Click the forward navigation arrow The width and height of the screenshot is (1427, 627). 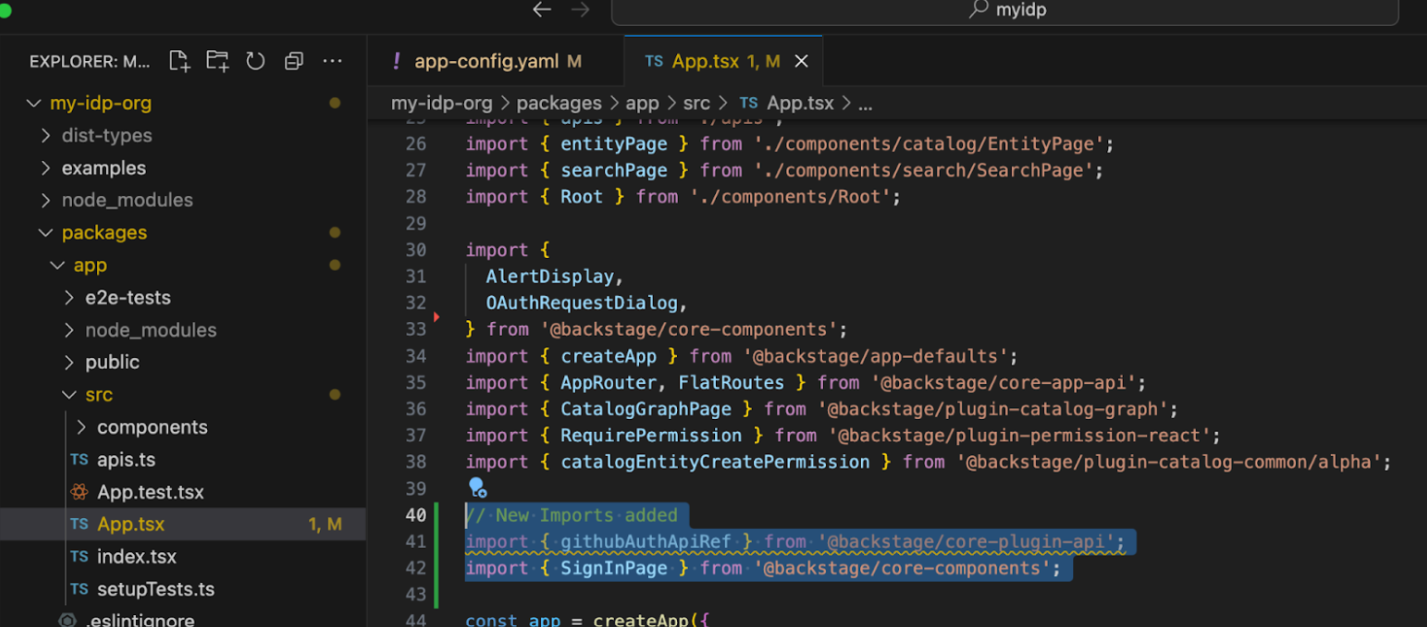coord(578,10)
